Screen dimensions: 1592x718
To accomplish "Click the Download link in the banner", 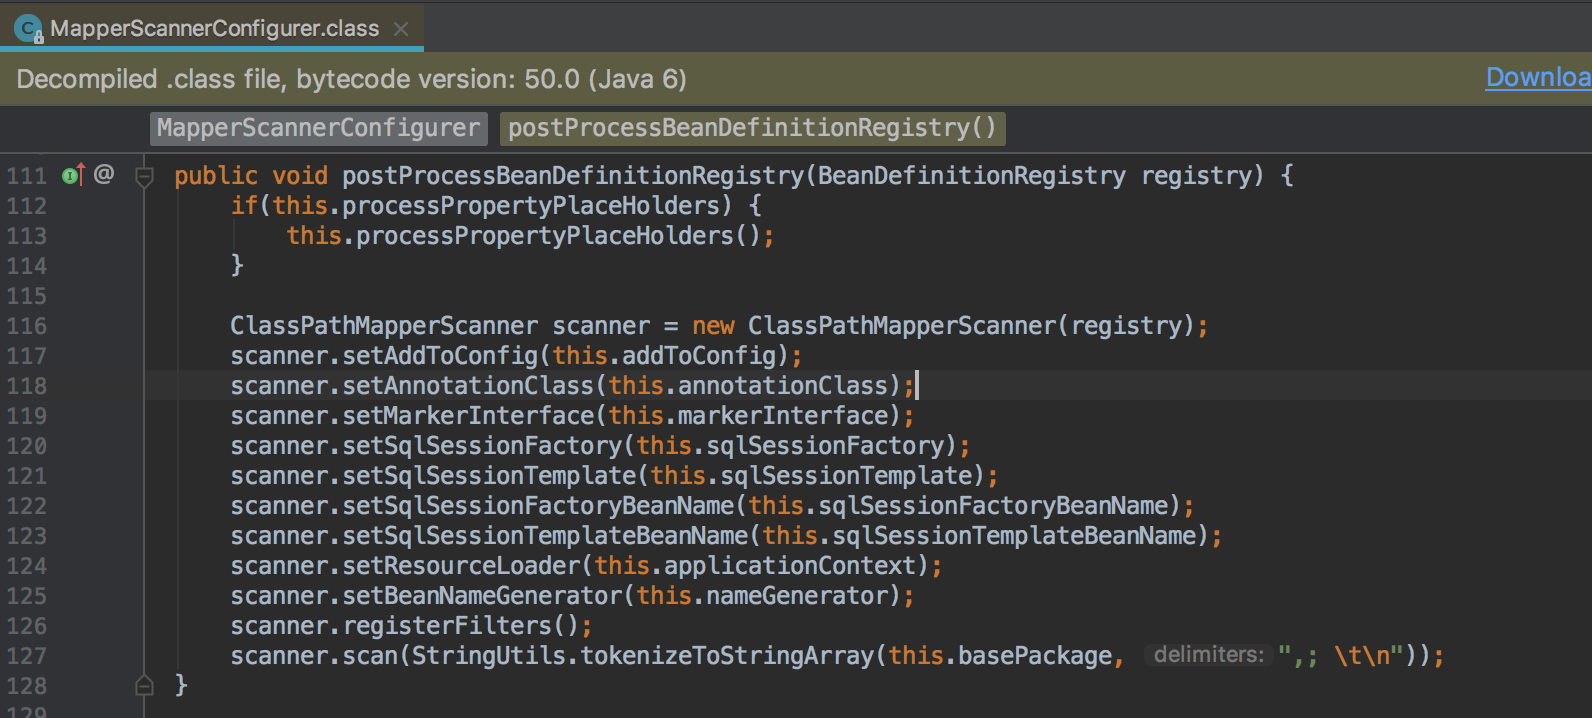I will pyautogui.click(x=1537, y=78).
